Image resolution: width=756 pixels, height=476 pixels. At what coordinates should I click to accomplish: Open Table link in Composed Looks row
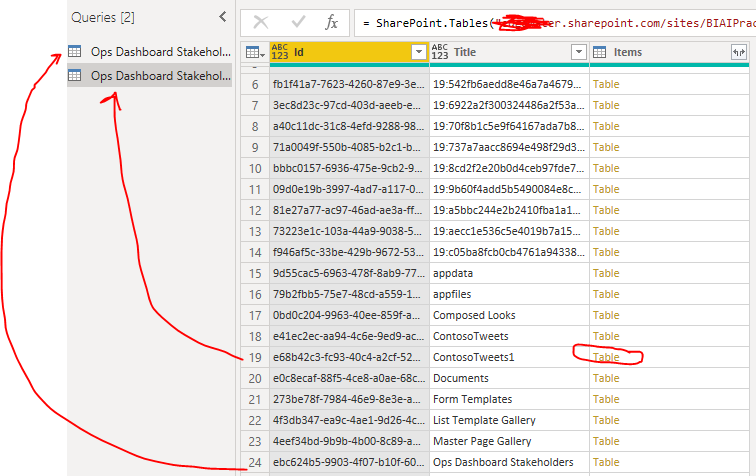coord(606,315)
